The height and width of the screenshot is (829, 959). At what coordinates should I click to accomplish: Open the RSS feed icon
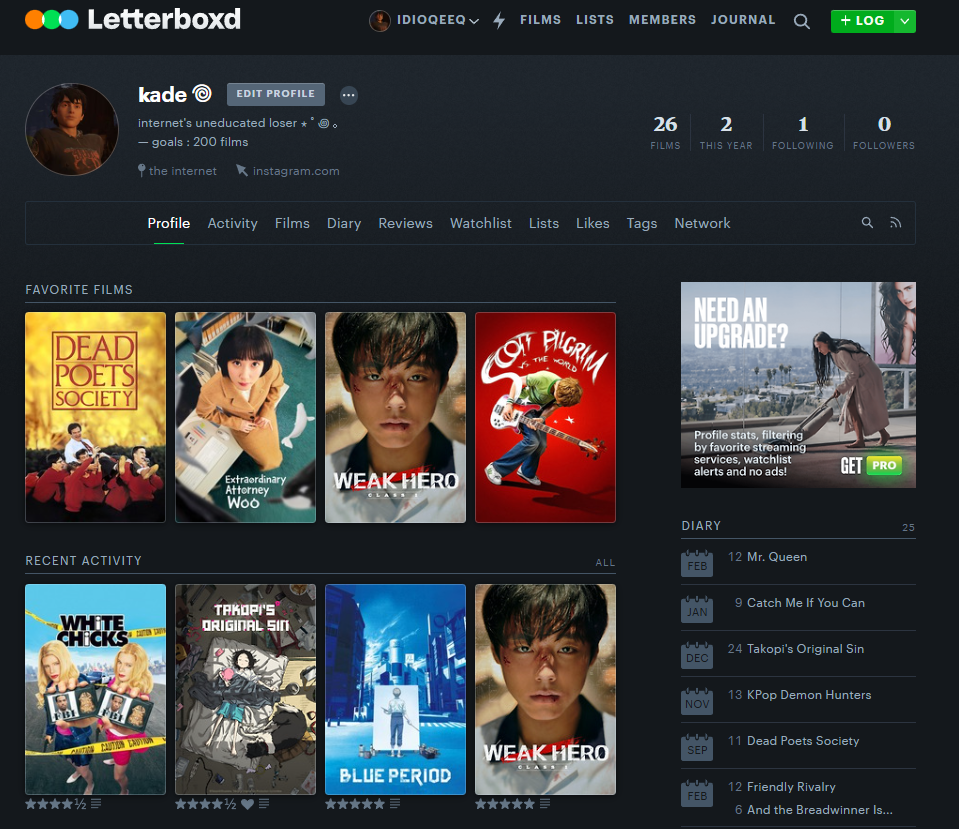point(895,223)
